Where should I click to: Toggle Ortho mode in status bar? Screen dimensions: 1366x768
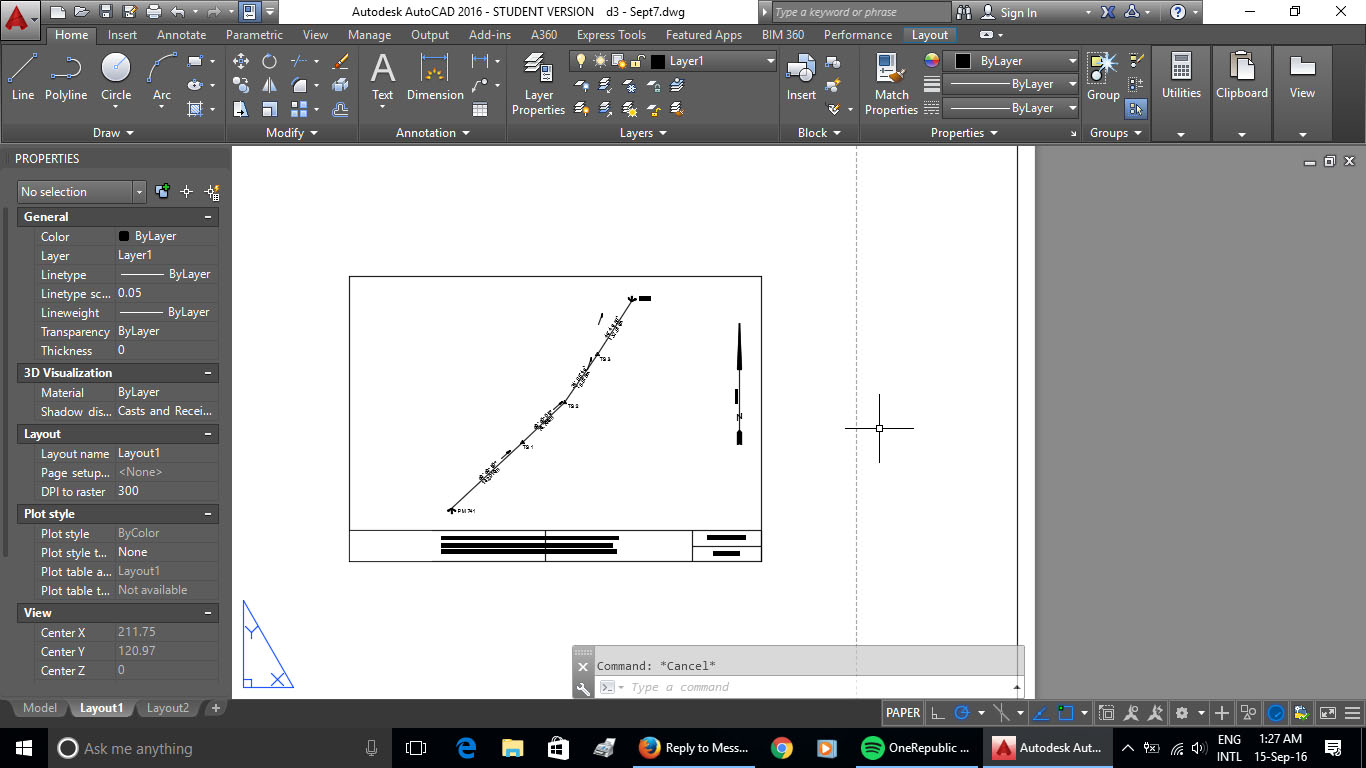click(x=937, y=713)
